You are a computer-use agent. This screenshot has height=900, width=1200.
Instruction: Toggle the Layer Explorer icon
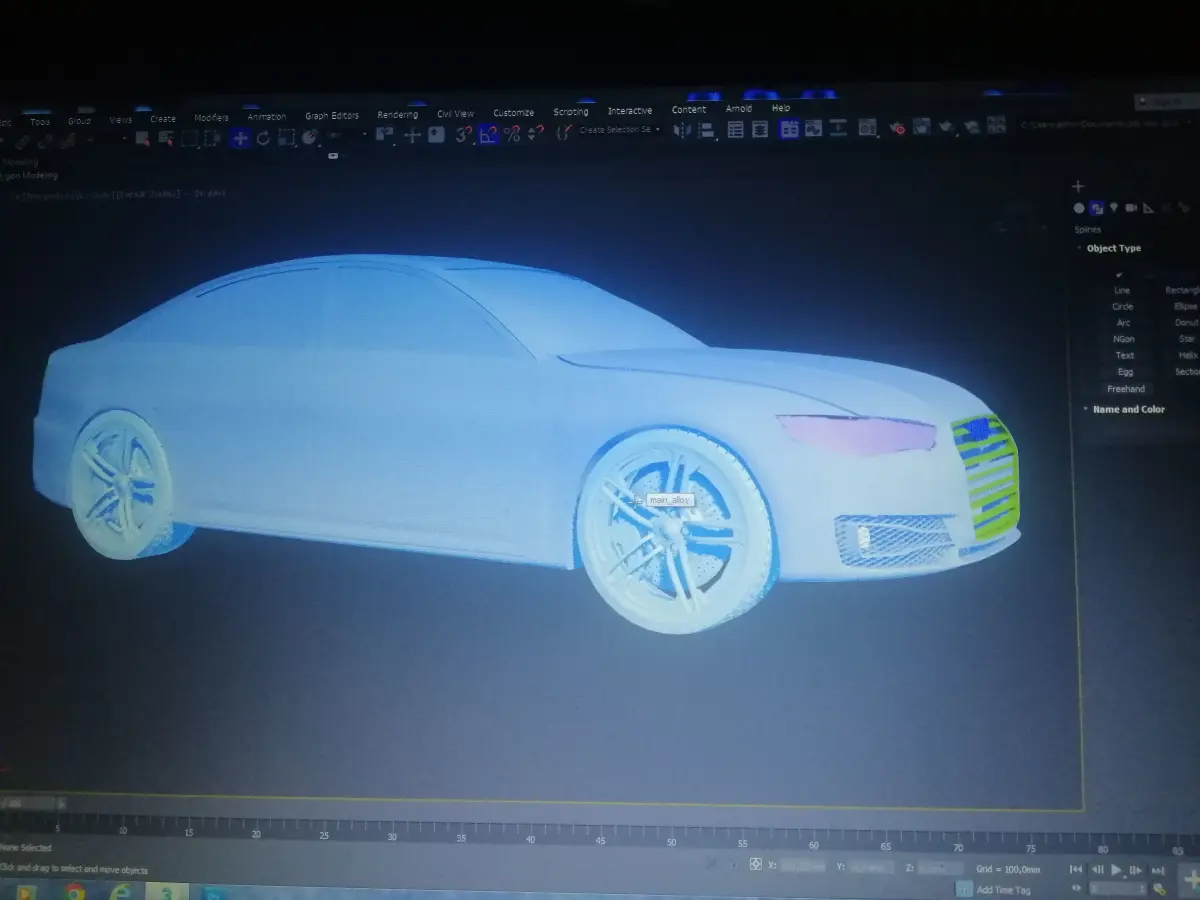pyautogui.click(x=760, y=129)
